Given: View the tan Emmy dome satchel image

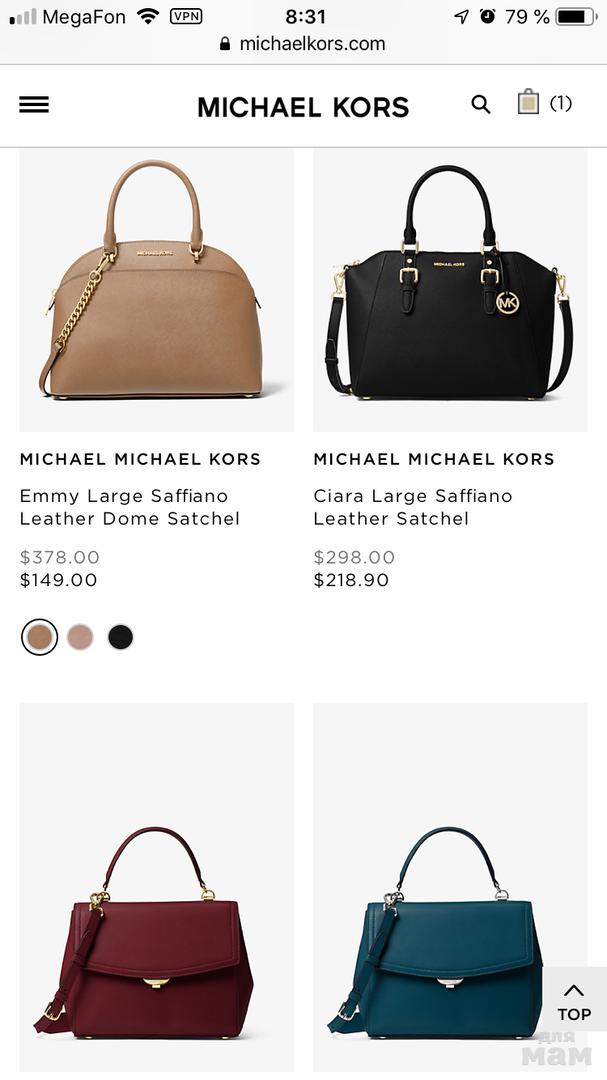Looking at the screenshot, I should [x=156, y=290].
